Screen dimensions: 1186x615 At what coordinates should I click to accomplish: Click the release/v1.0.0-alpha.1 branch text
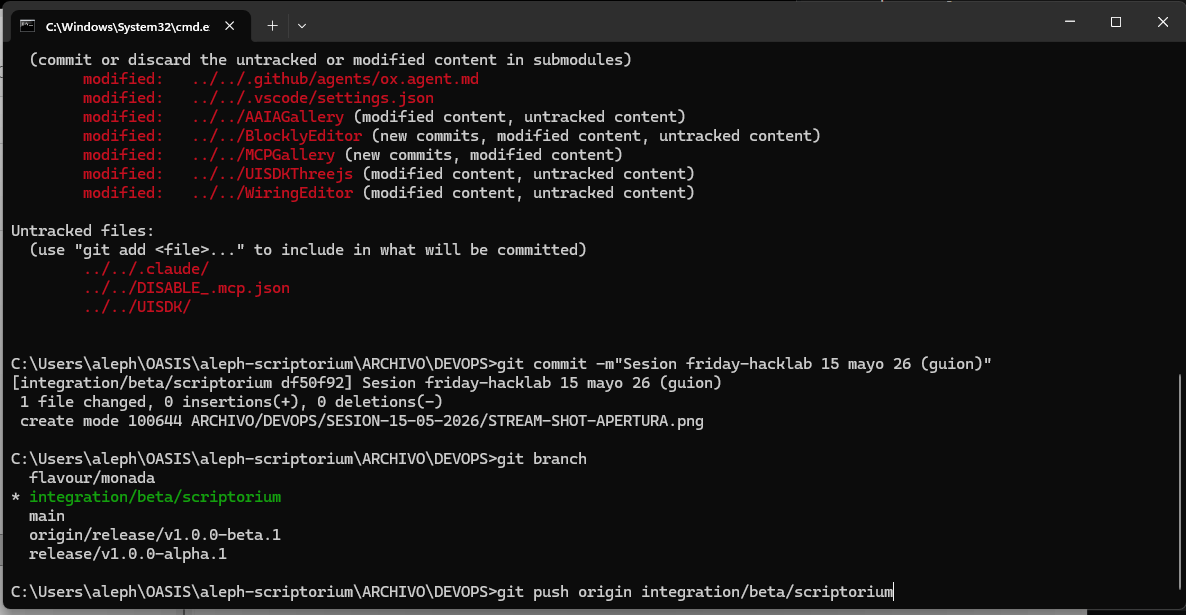[x=128, y=554]
